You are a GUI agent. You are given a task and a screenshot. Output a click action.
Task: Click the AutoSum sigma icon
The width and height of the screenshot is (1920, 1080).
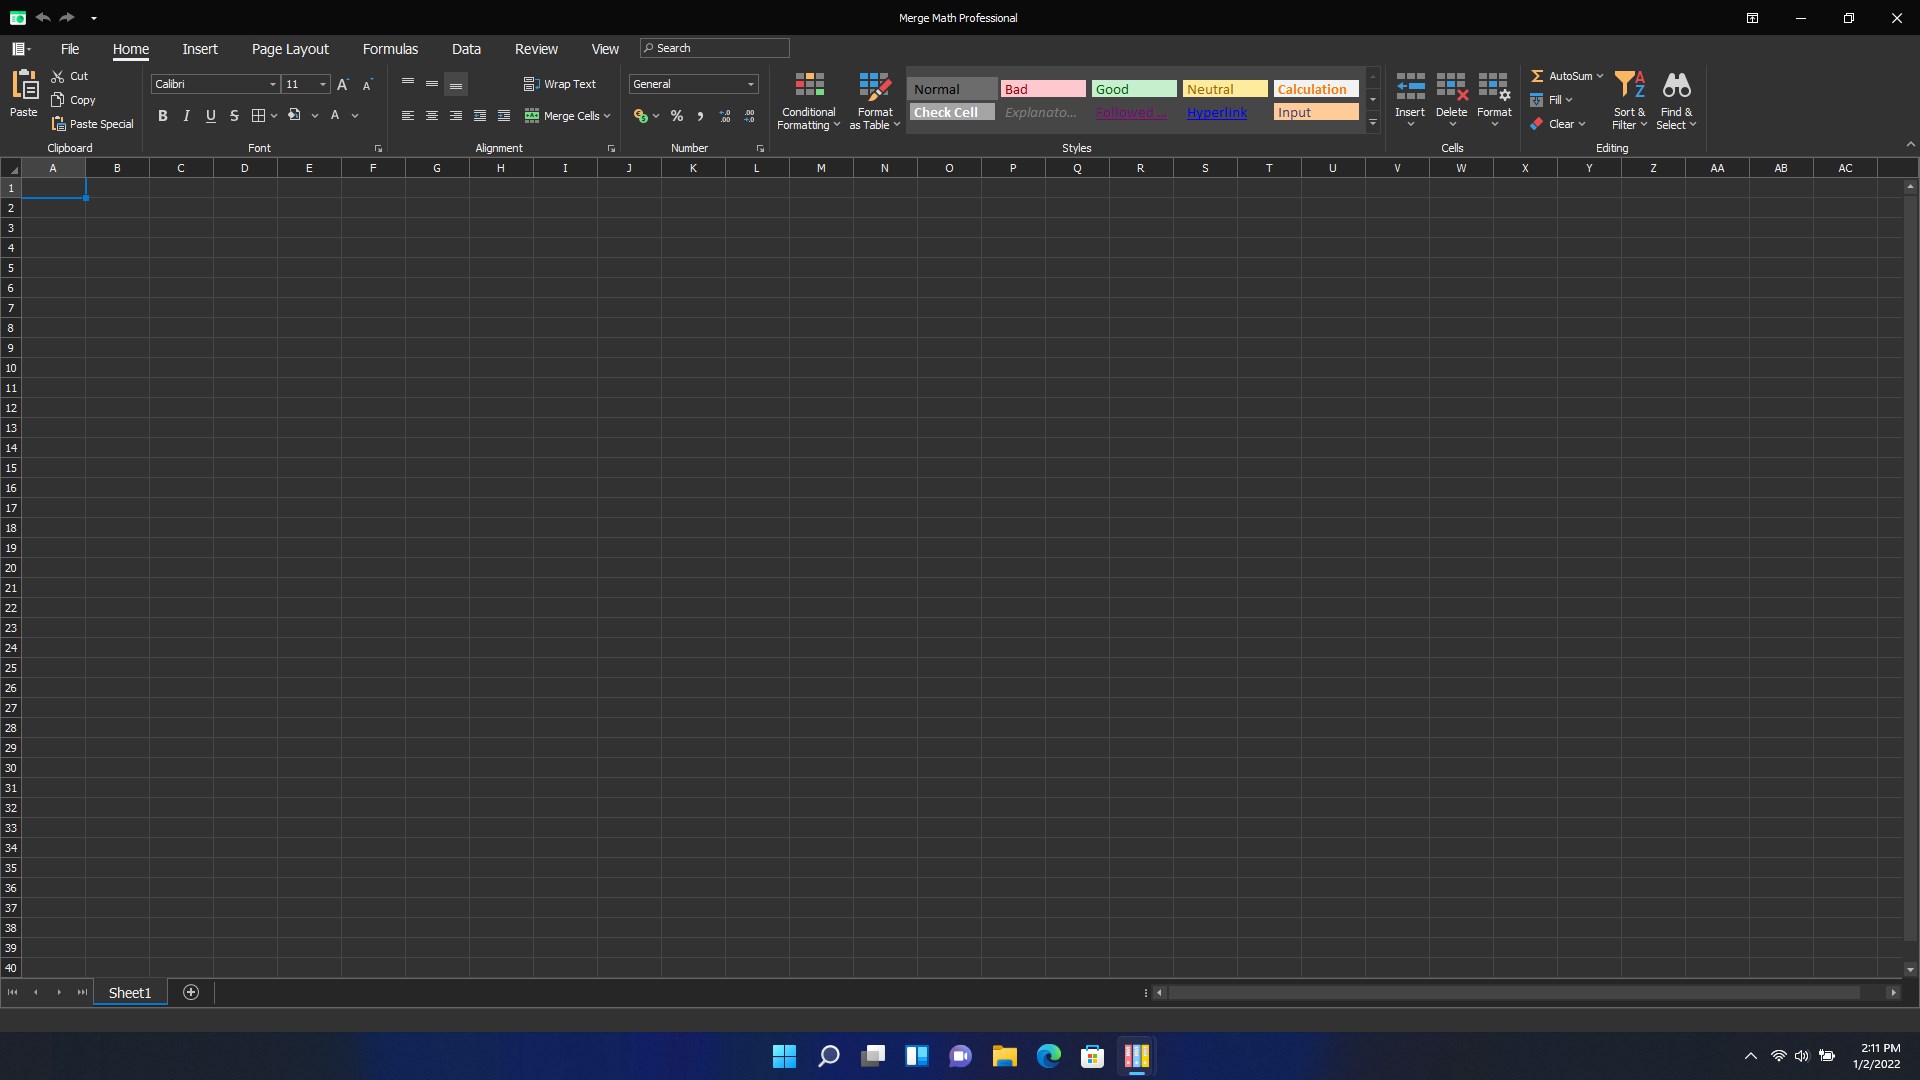[x=1537, y=76]
